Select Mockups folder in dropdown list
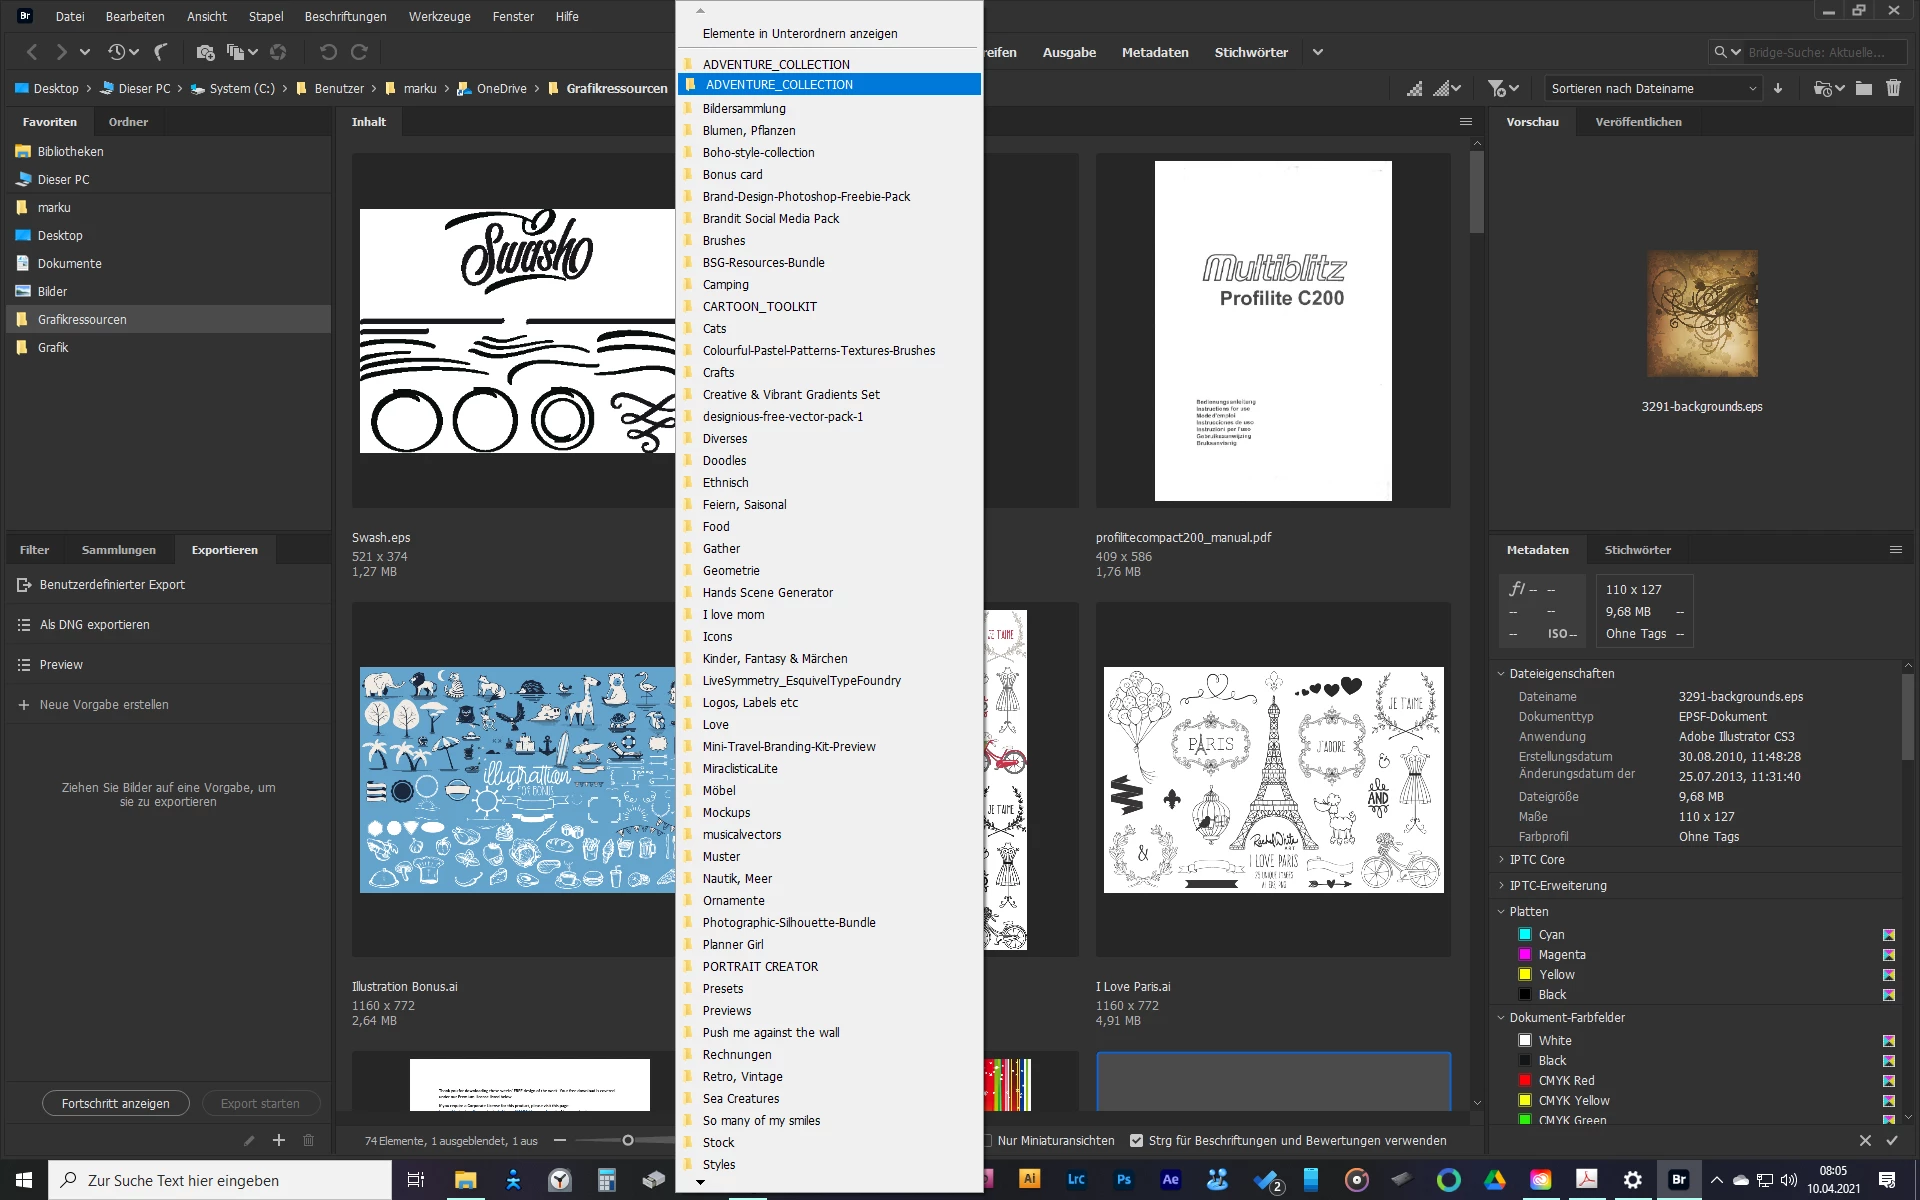Viewport: 1920px width, 1200px height. [726, 812]
